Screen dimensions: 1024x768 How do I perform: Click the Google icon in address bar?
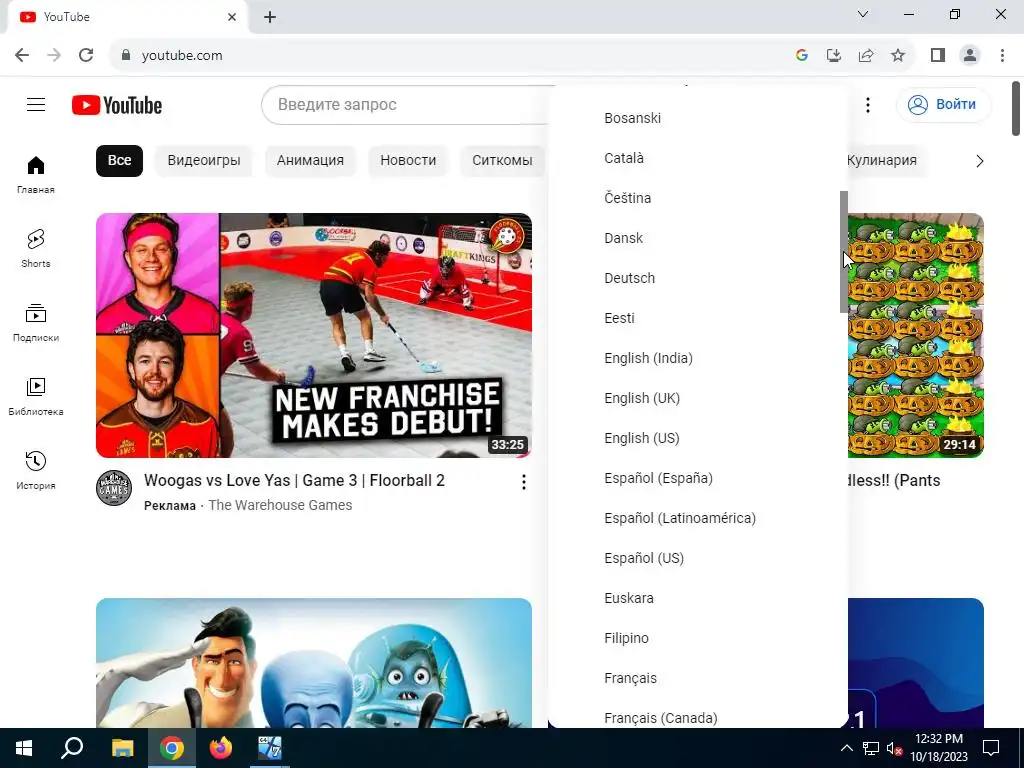(802, 56)
